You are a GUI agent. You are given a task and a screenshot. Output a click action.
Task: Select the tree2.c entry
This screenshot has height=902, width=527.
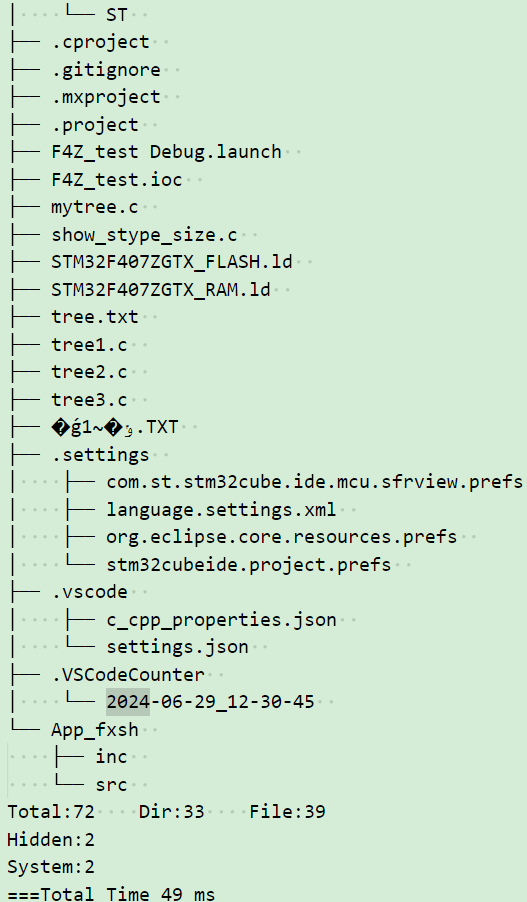[89, 372]
